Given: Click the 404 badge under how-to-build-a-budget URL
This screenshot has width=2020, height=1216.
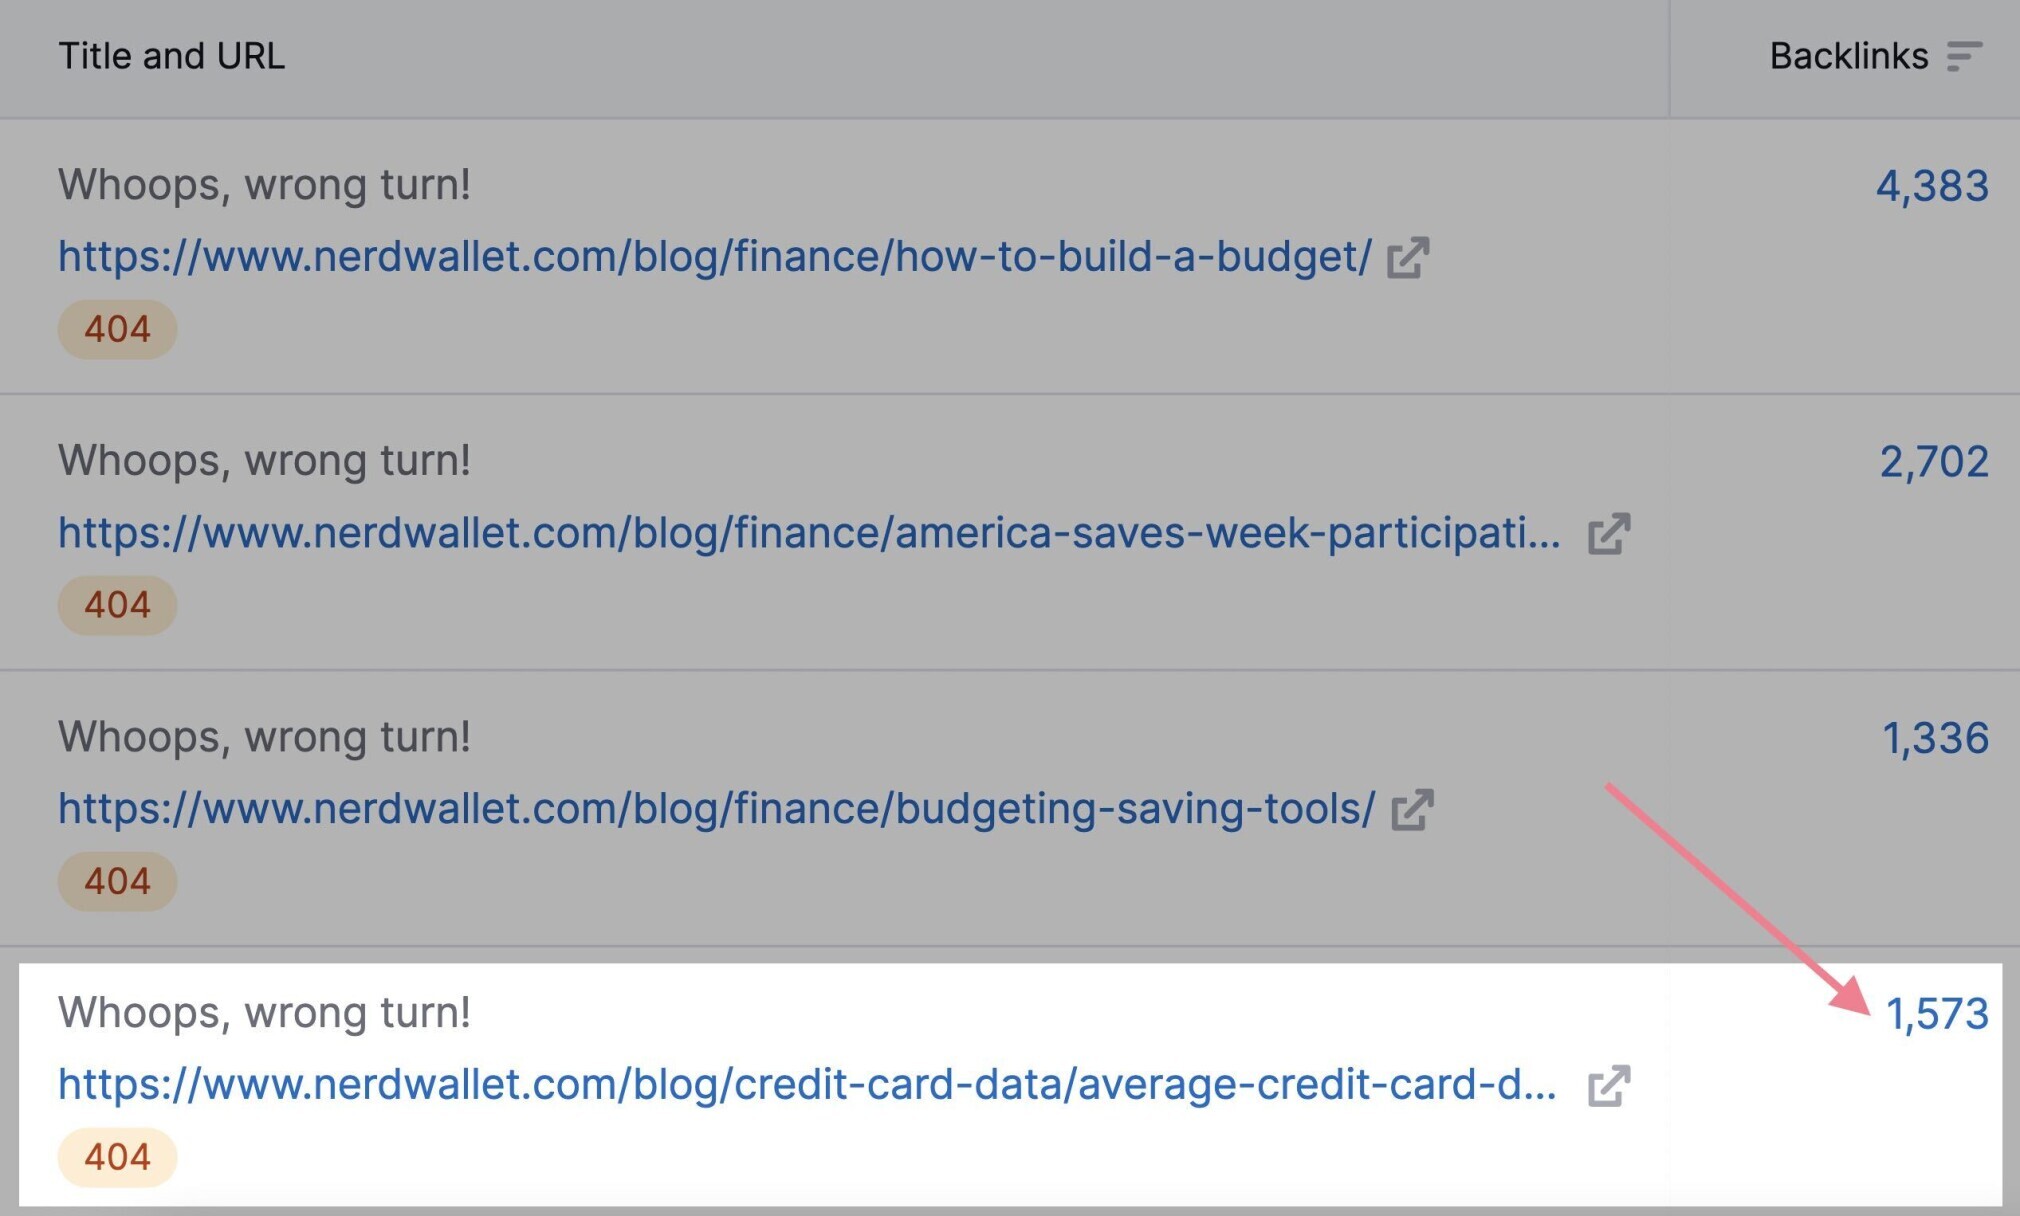Looking at the screenshot, I should point(117,329).
